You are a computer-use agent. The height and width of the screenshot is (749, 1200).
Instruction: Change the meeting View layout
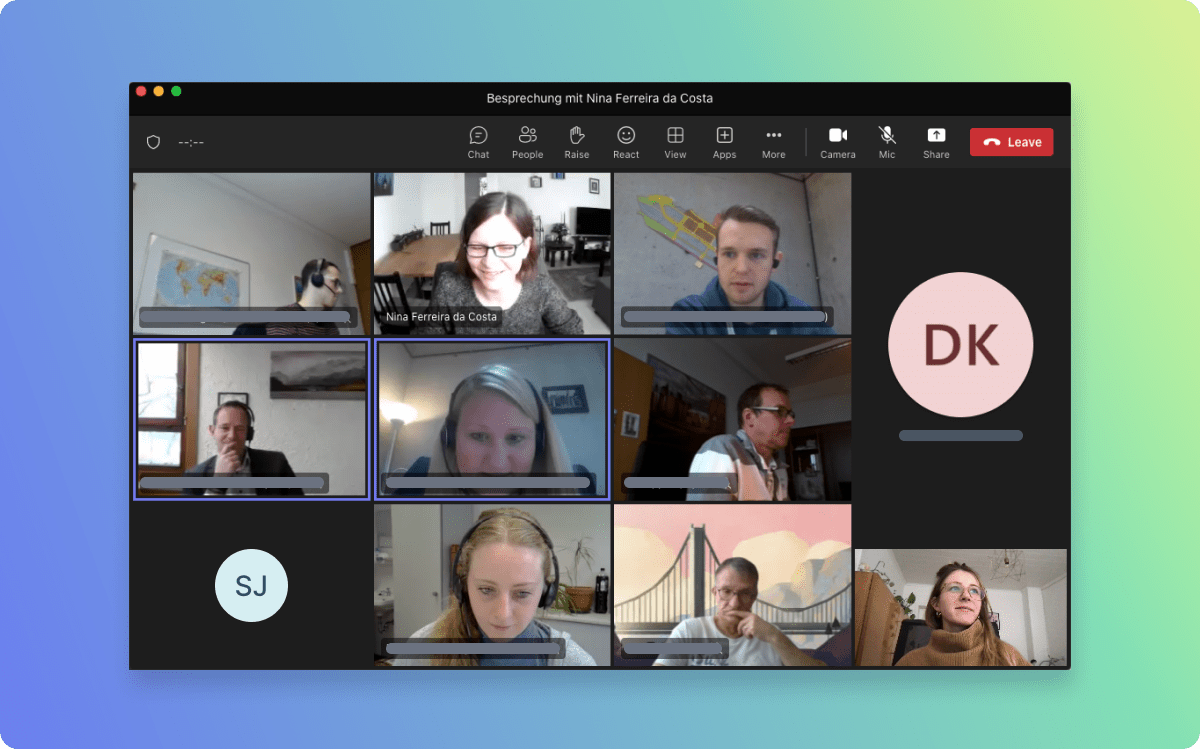click(x=675, y=142)
